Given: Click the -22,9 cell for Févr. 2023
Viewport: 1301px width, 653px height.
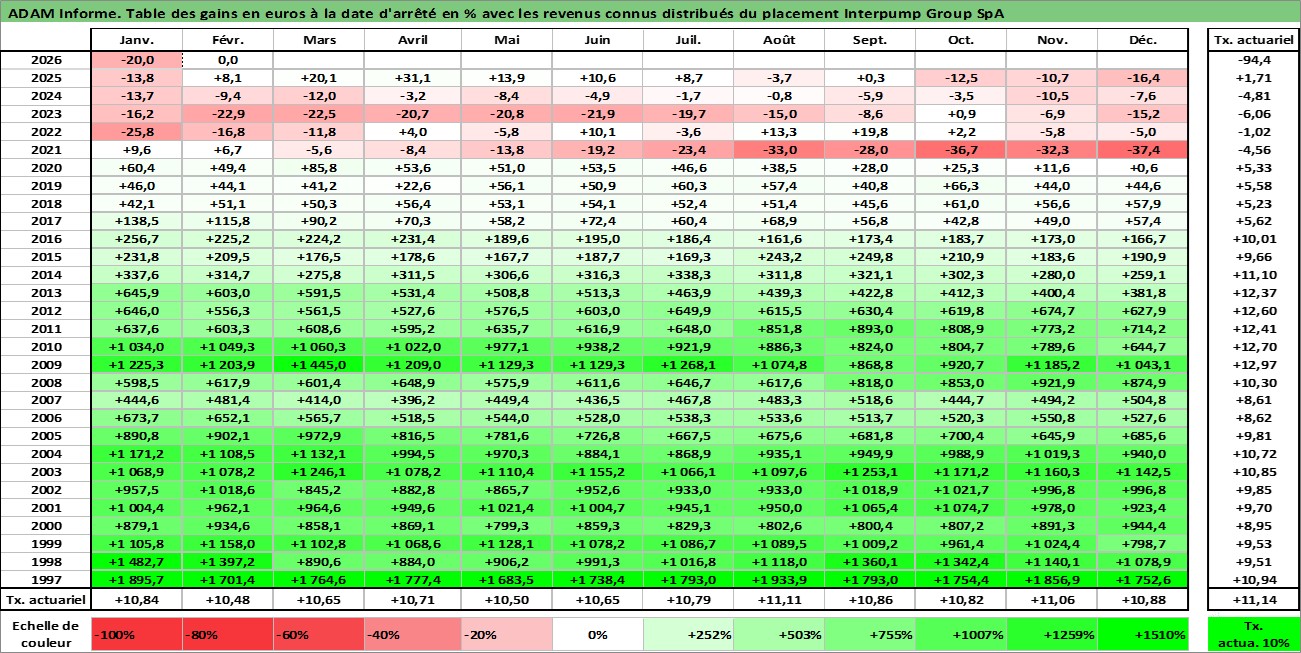Looking at the screenshot, I should (x=227, y=113).
